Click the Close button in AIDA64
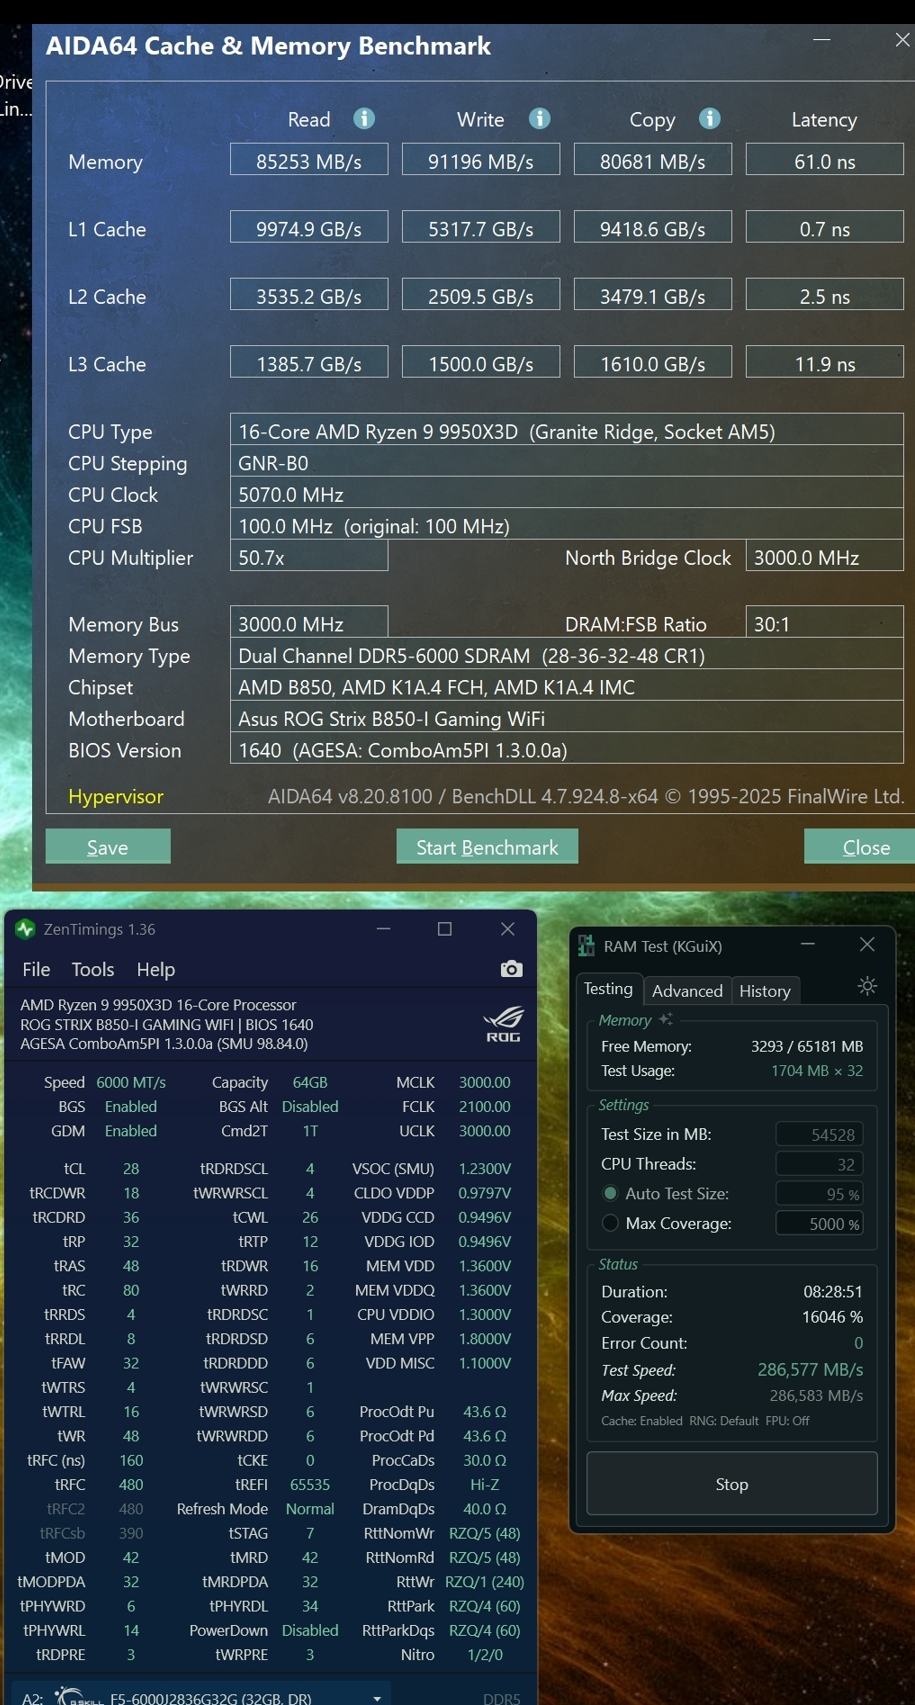This screenshot has height=1705, width=915. click(x=861, y=847)
